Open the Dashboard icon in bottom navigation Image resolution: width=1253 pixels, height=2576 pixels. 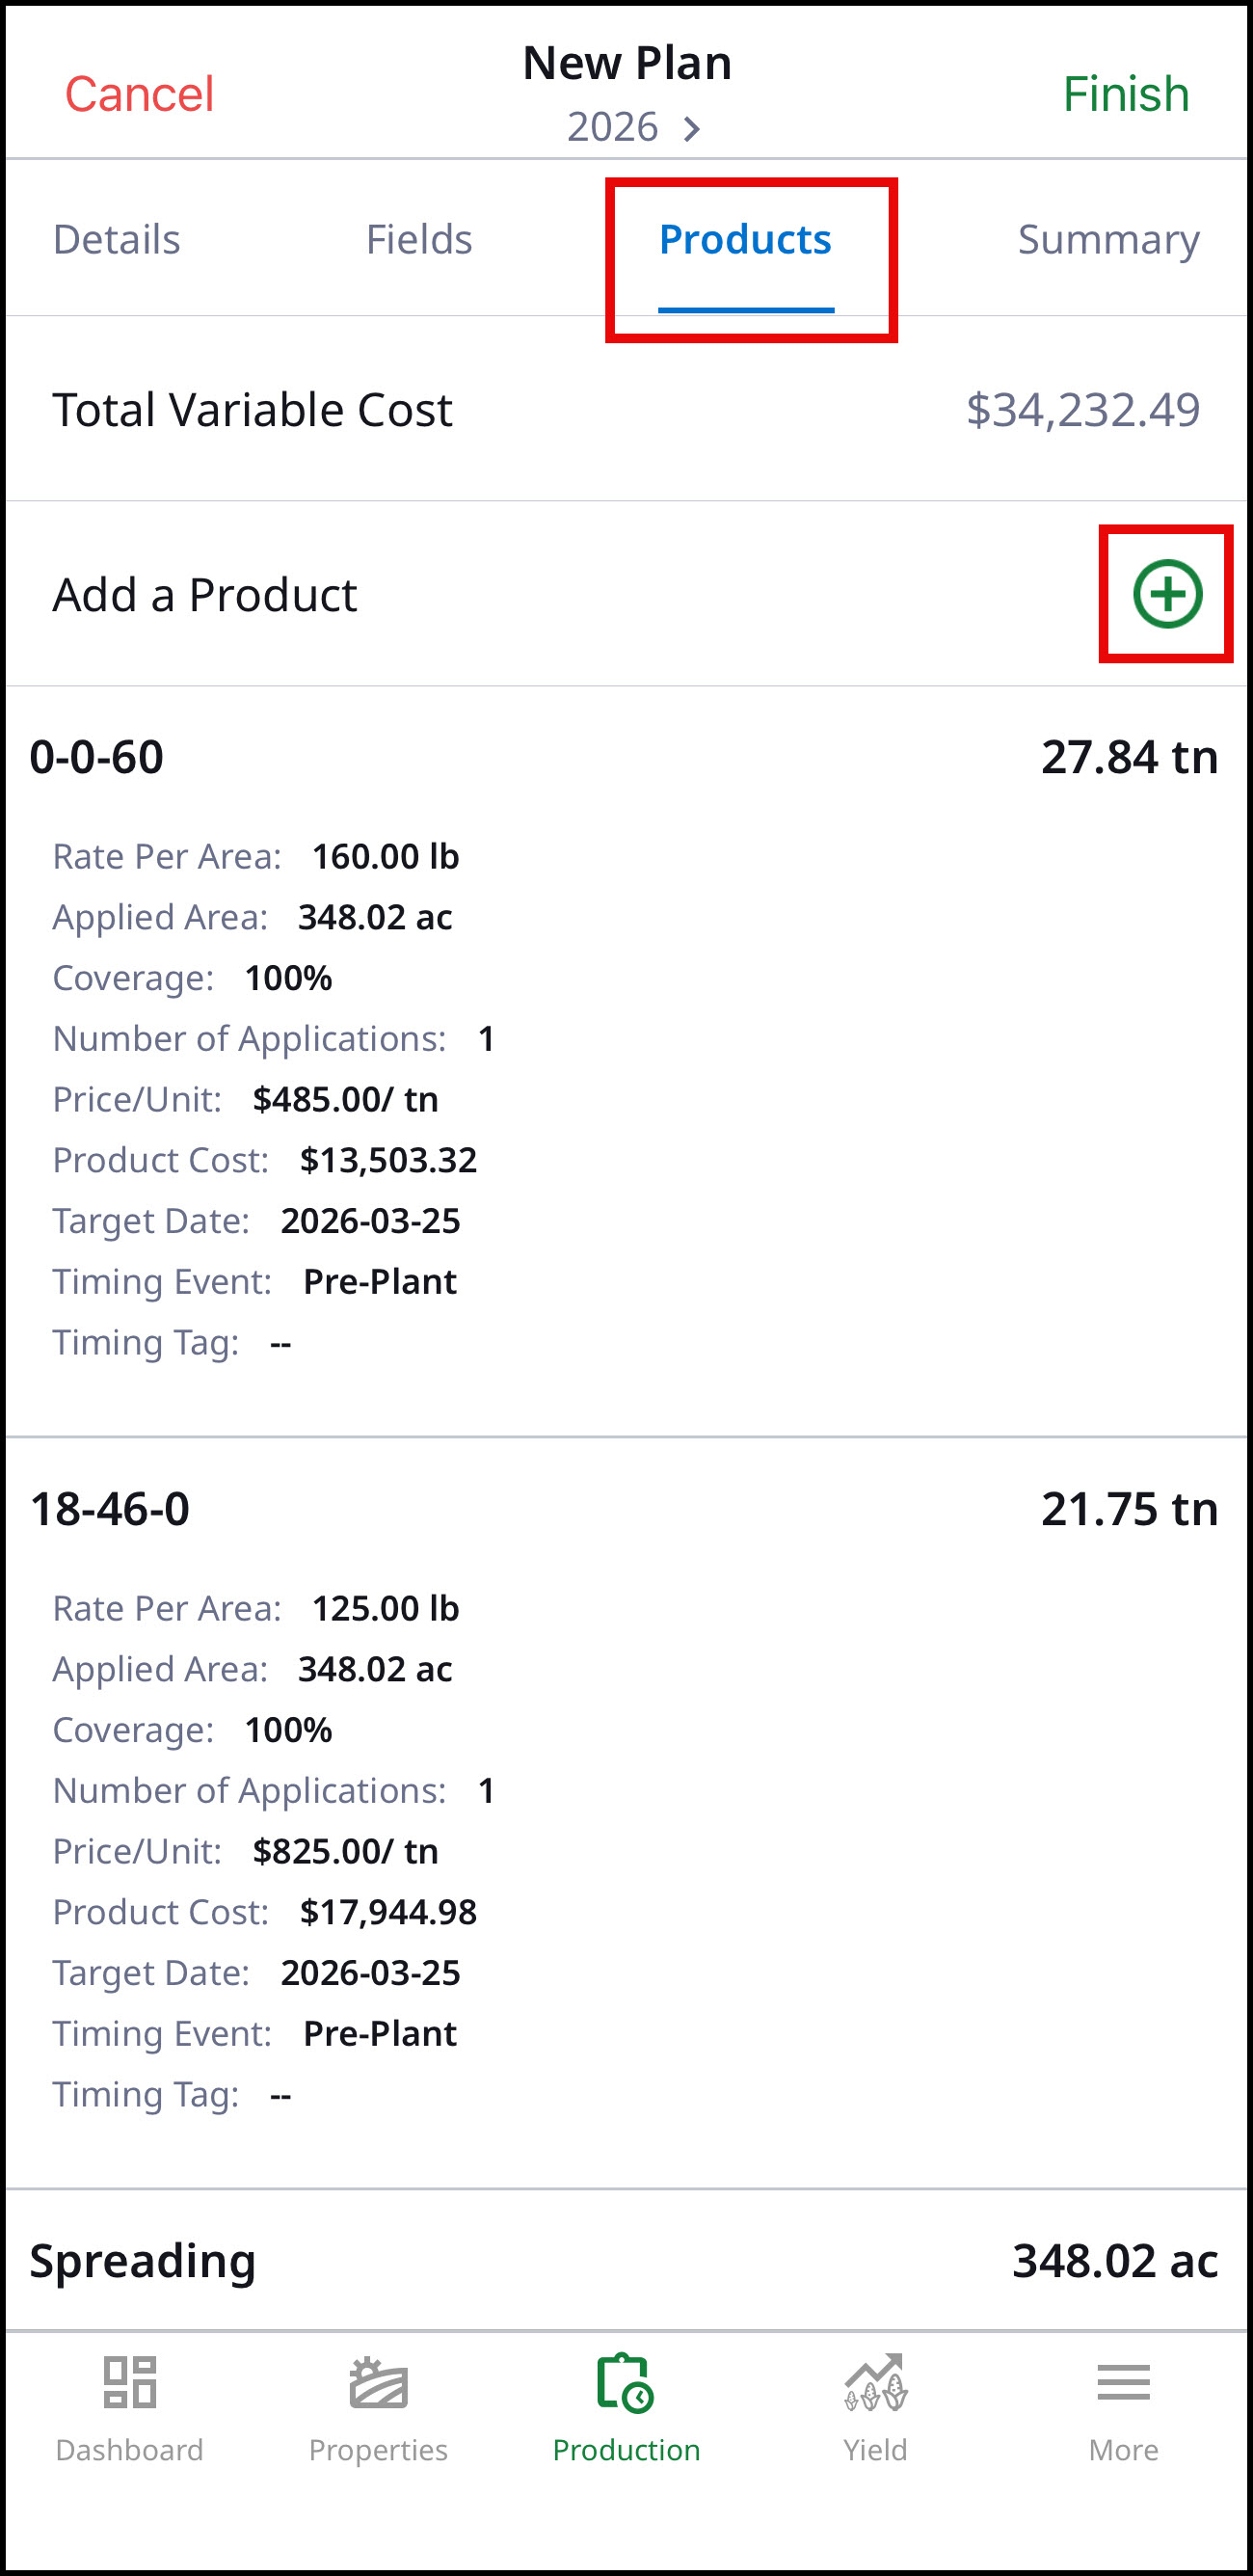tap(130, 2381)
